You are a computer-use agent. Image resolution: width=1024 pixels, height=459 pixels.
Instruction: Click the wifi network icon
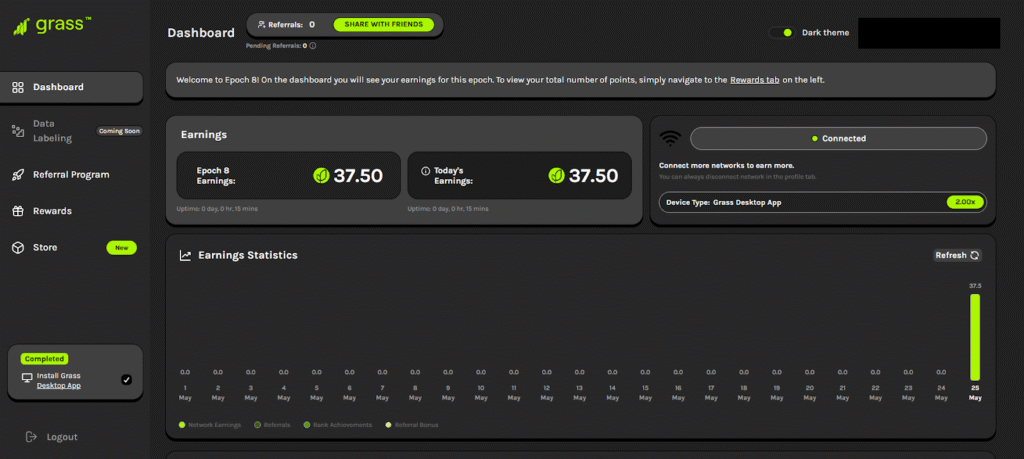tap(670, 138)
